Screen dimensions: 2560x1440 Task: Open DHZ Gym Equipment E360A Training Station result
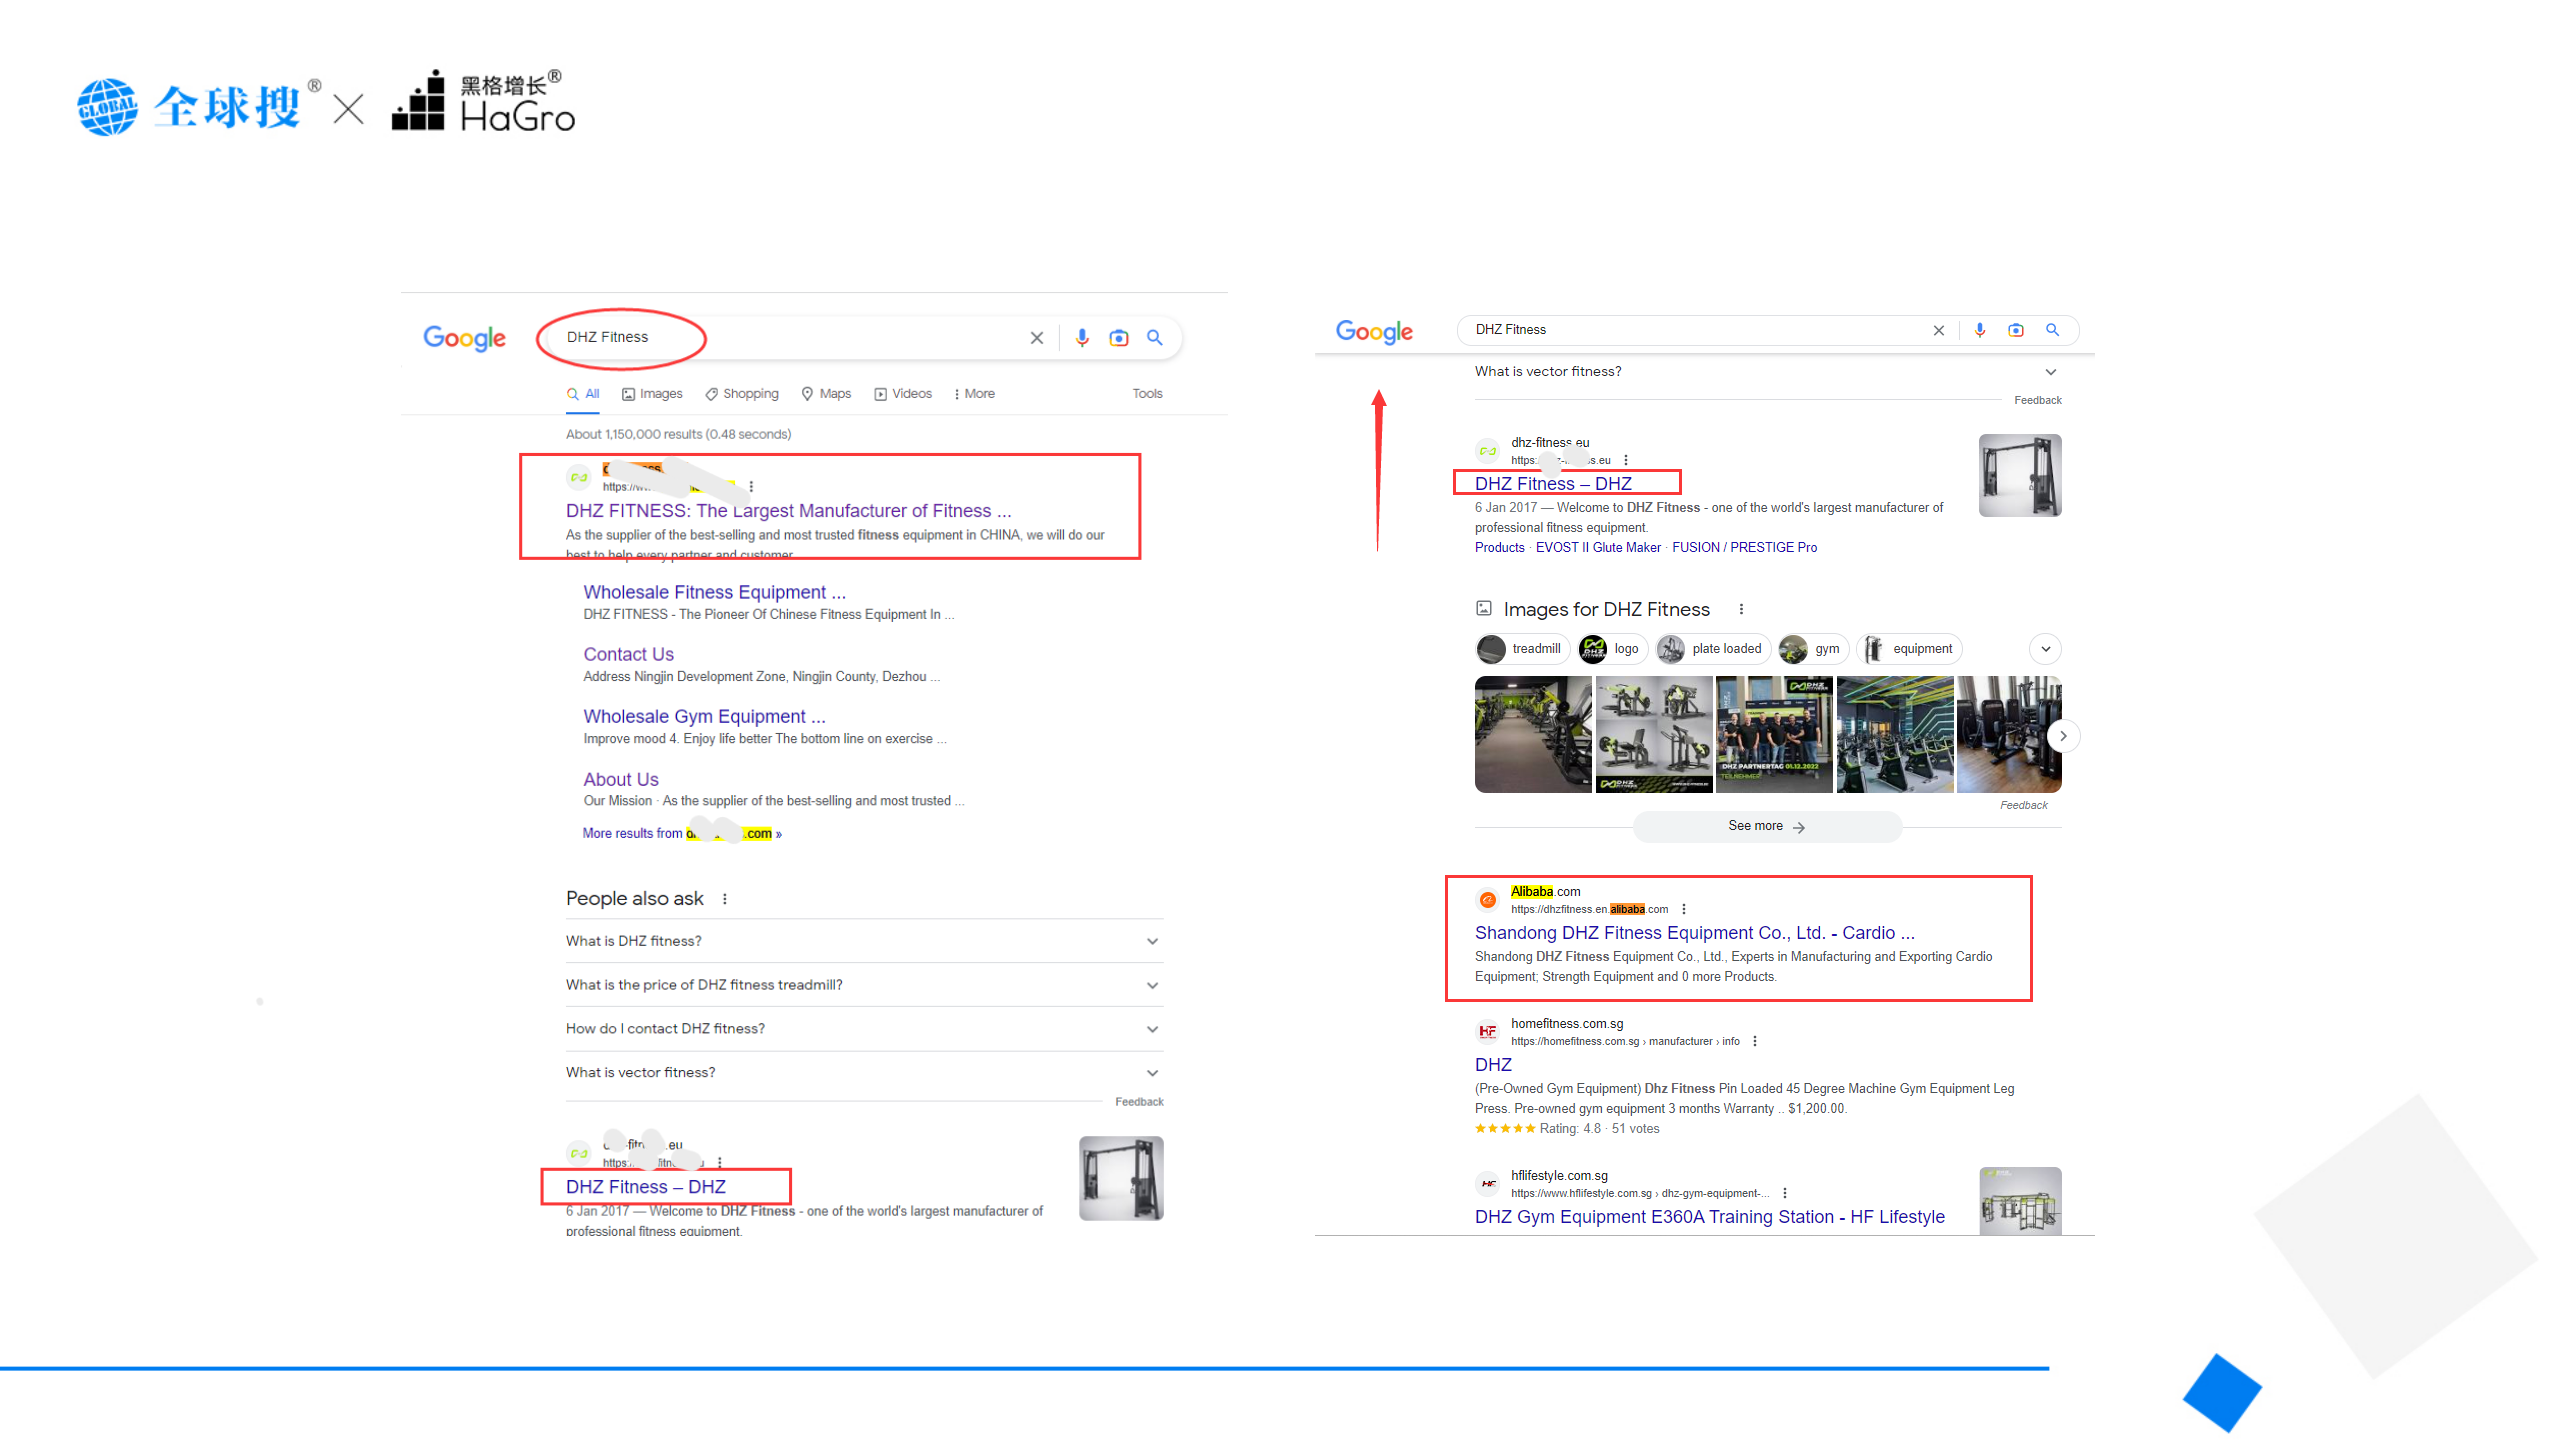point(1709,1217)
